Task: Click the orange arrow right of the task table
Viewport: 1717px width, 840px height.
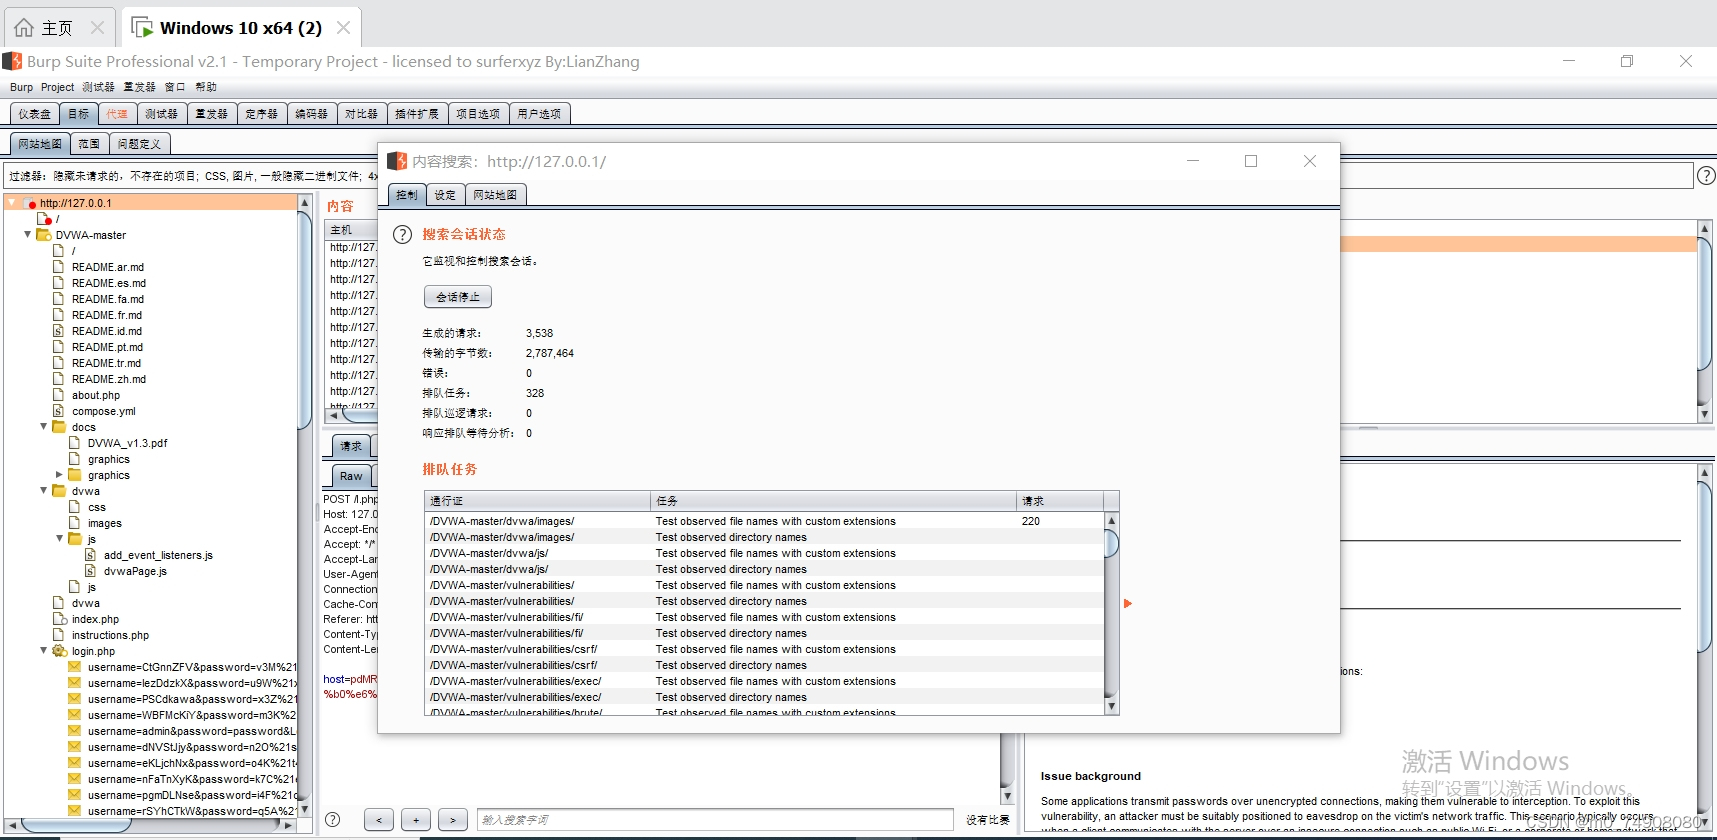Action: point(1128,603)
